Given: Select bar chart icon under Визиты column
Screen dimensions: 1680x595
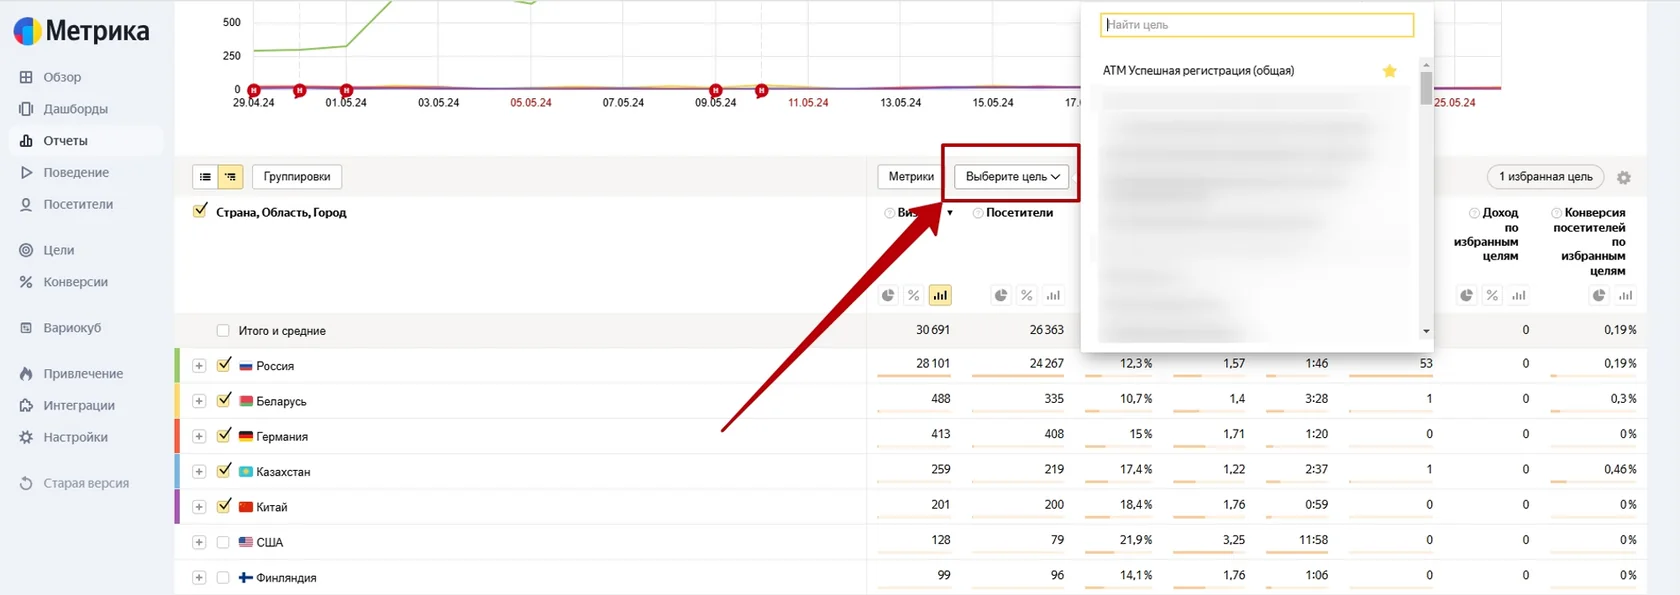Looking at the screenshot, I should coord(940,295).
